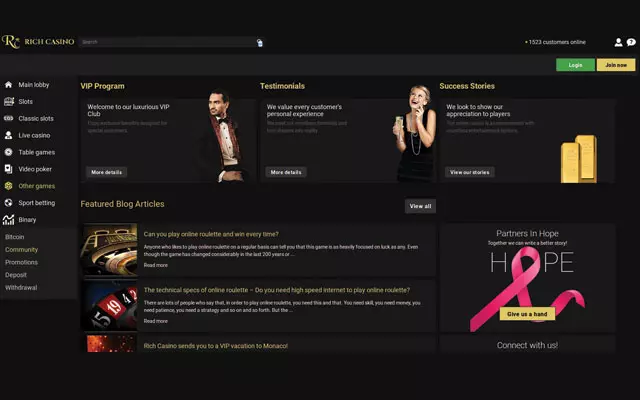This screenshot has width=640, height=400.
Task: Click the Table games chip icon
Action: pyautogui.click(x=8, y=152)
